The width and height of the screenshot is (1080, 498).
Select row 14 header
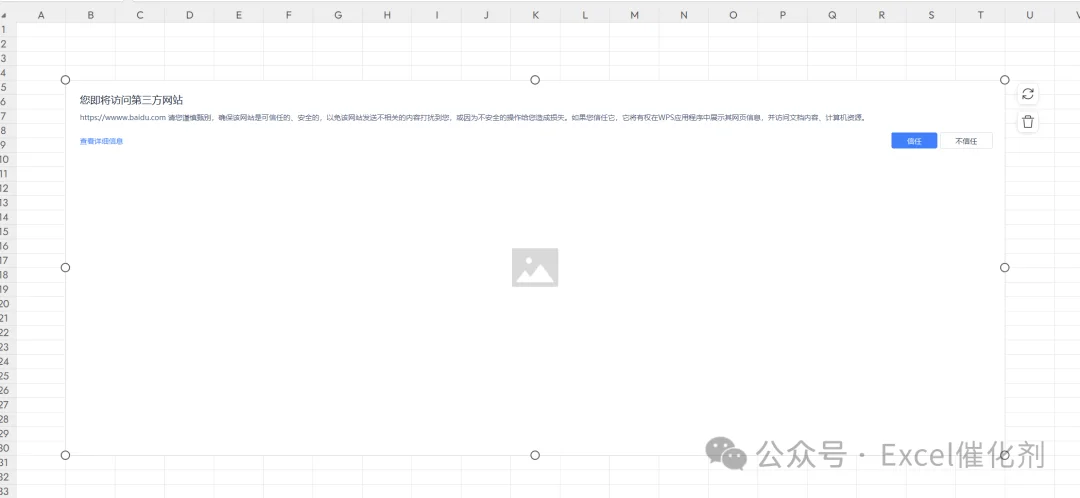click(8, 217)
